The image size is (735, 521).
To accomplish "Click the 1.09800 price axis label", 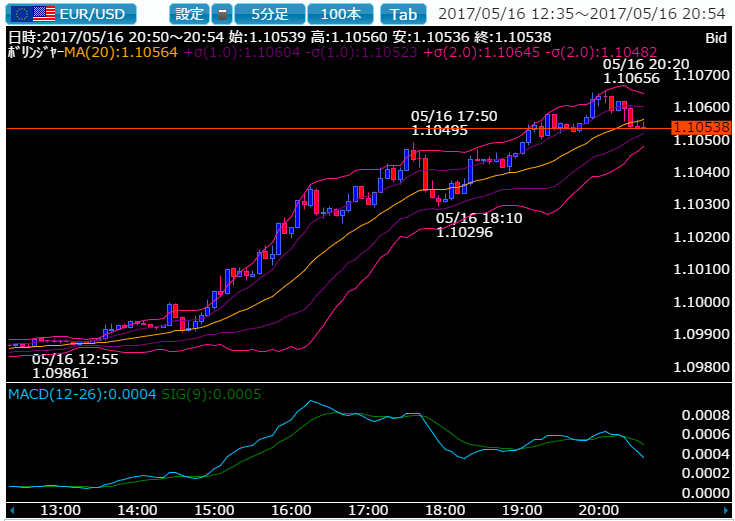I will pyautogui.click(x=701, y=367).
